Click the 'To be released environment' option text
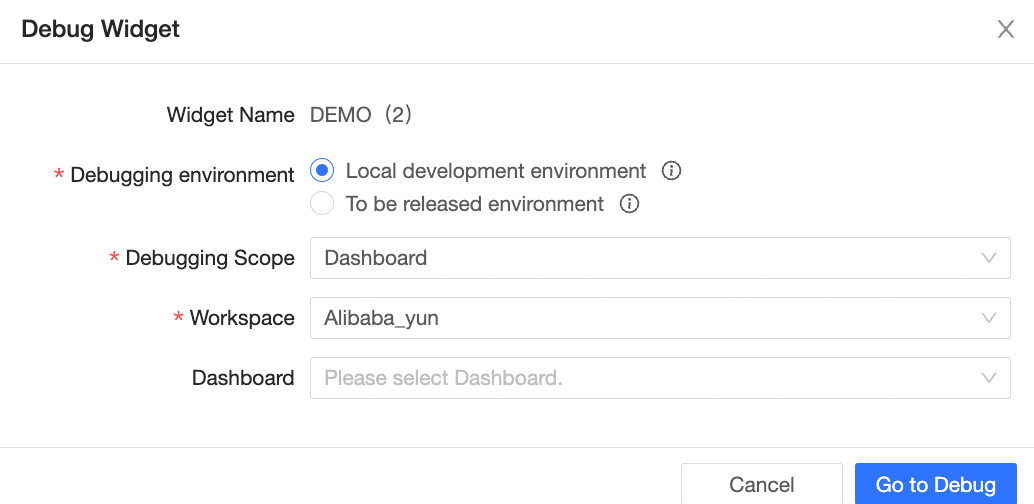Screen dimensions: 1034x504 coord(475,204)
